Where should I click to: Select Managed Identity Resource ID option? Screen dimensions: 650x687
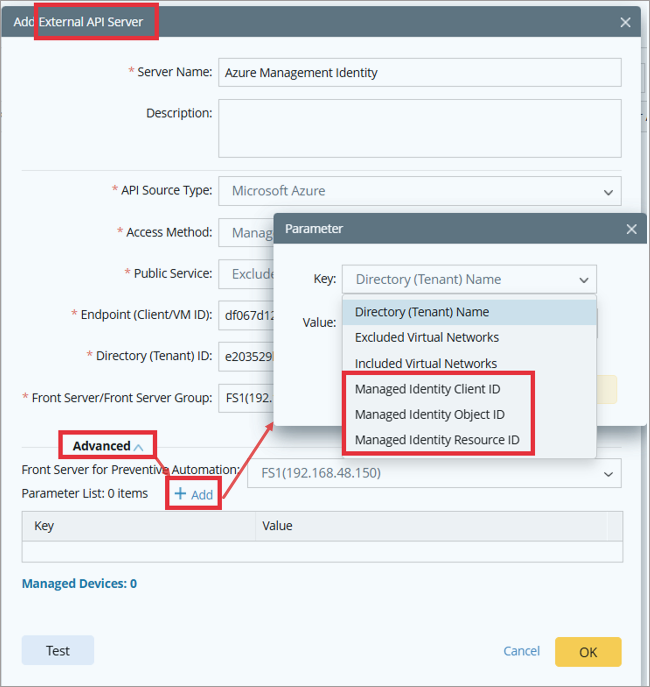click(x=436, y=441)
